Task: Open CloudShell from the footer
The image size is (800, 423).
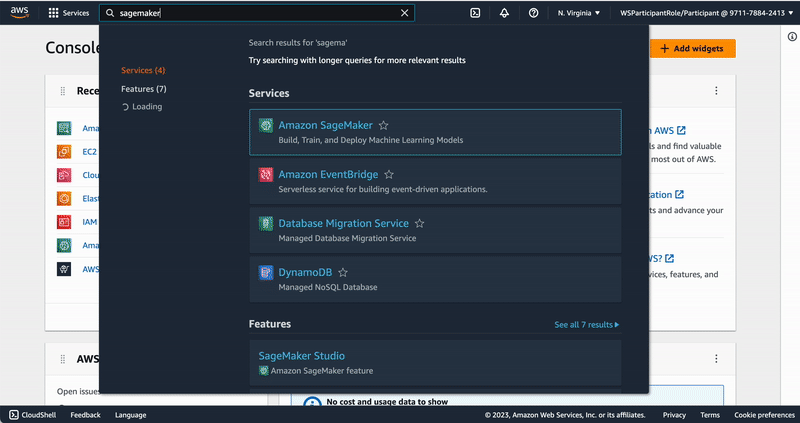Action: 33,415
